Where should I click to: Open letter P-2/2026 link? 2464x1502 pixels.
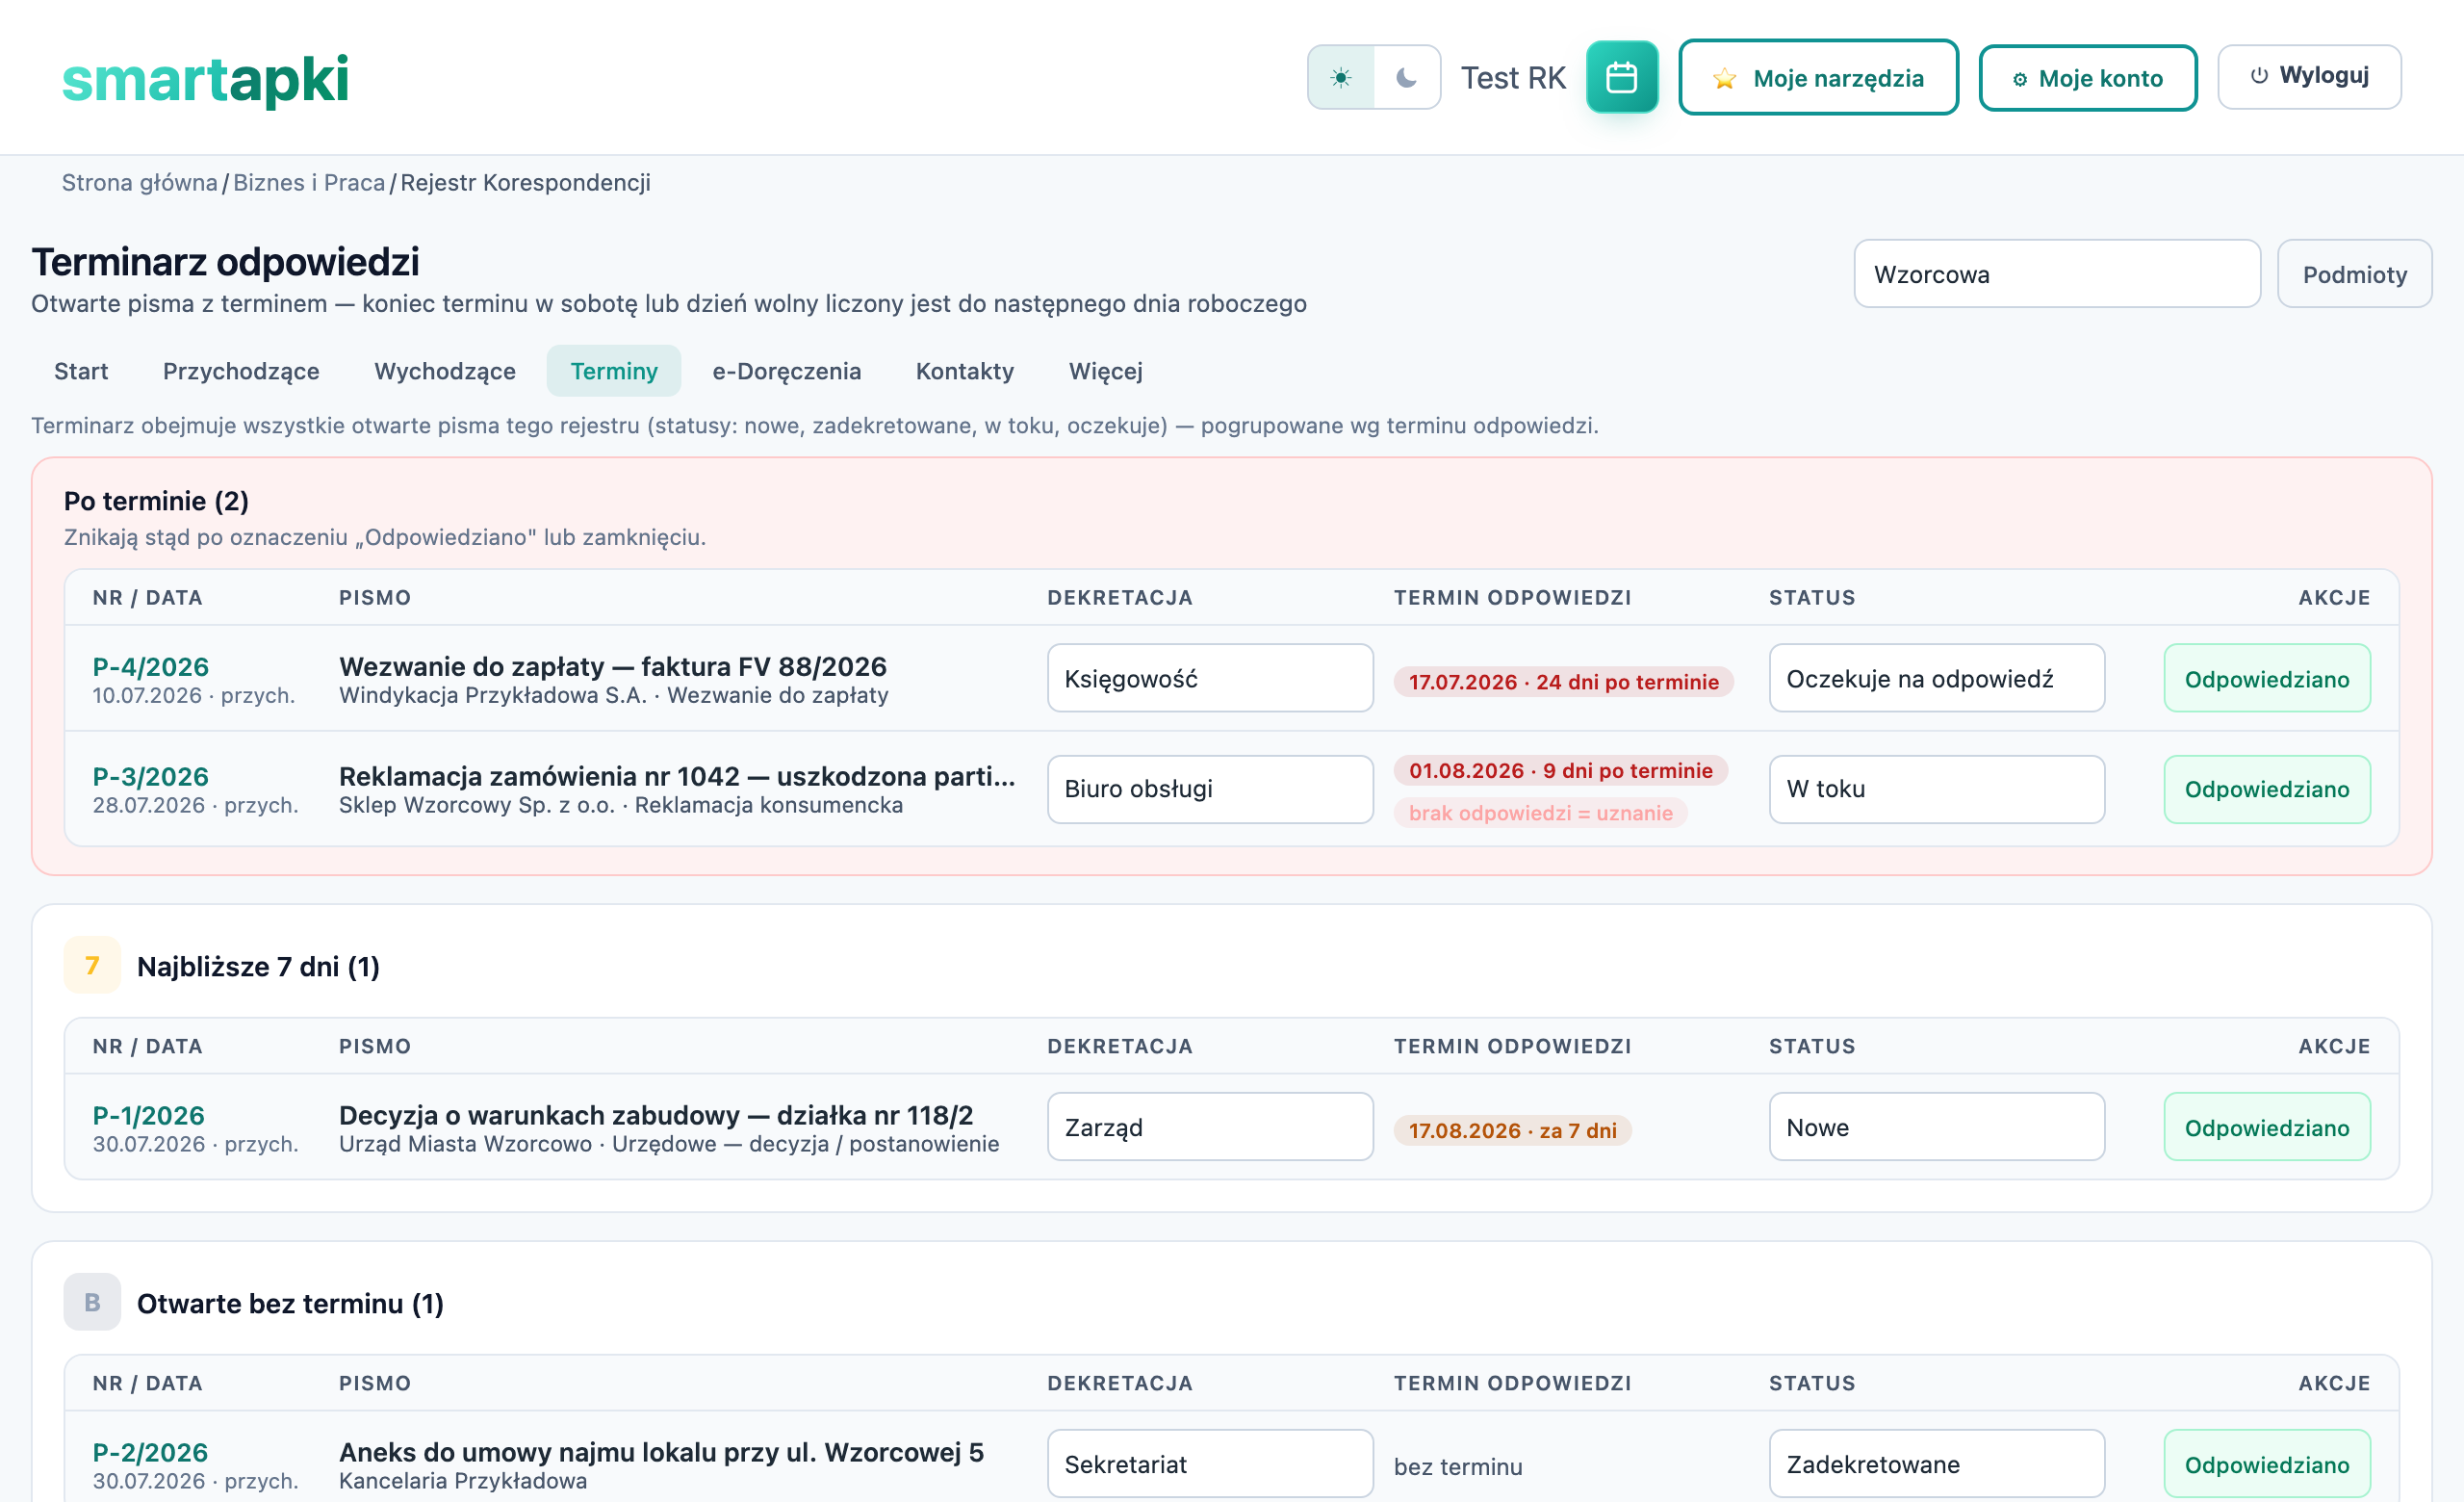click(x=150, y=1452)
